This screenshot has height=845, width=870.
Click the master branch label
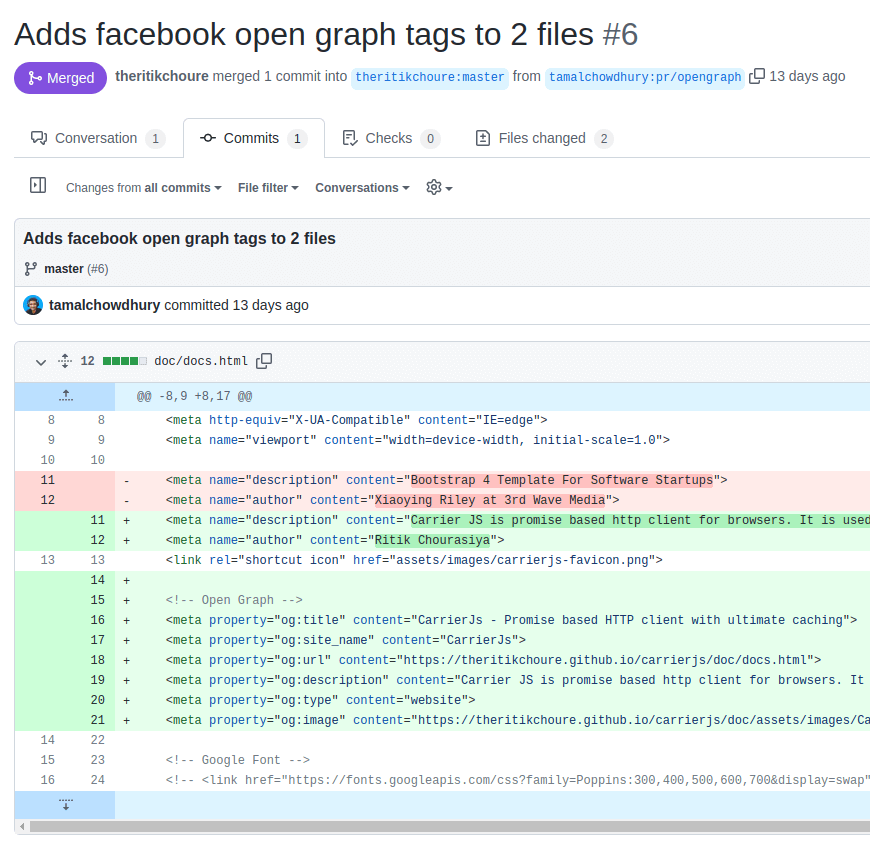(64, 269)
